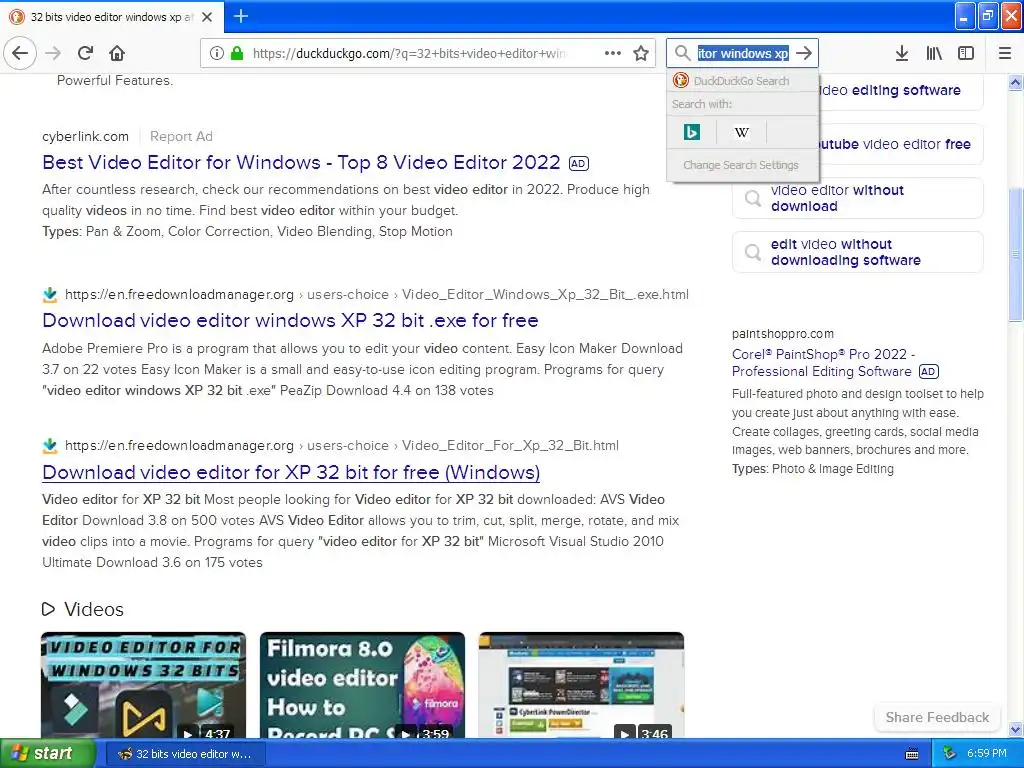Click the 6:59 PM system clock
Image resolution: width=1024 pixels, height=768 pixels.
point(987,754)
